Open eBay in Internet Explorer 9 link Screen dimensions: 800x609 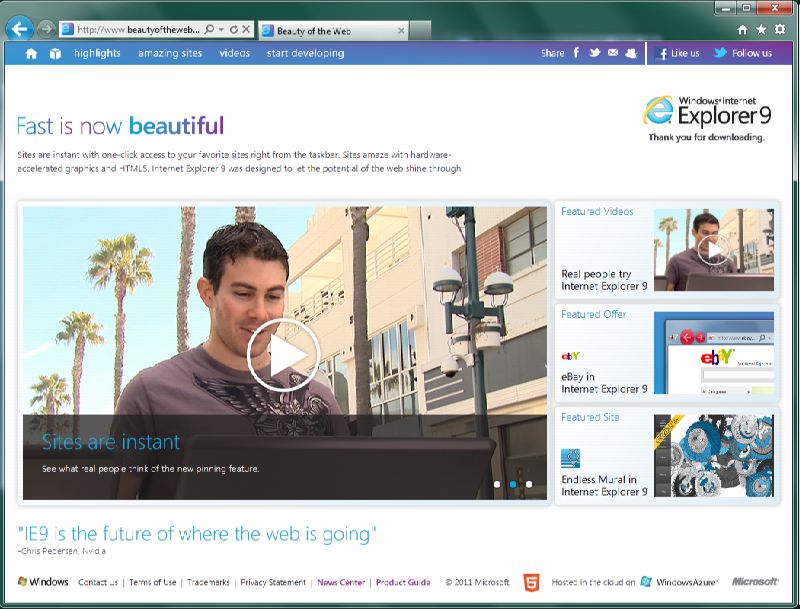coord(604,383)
